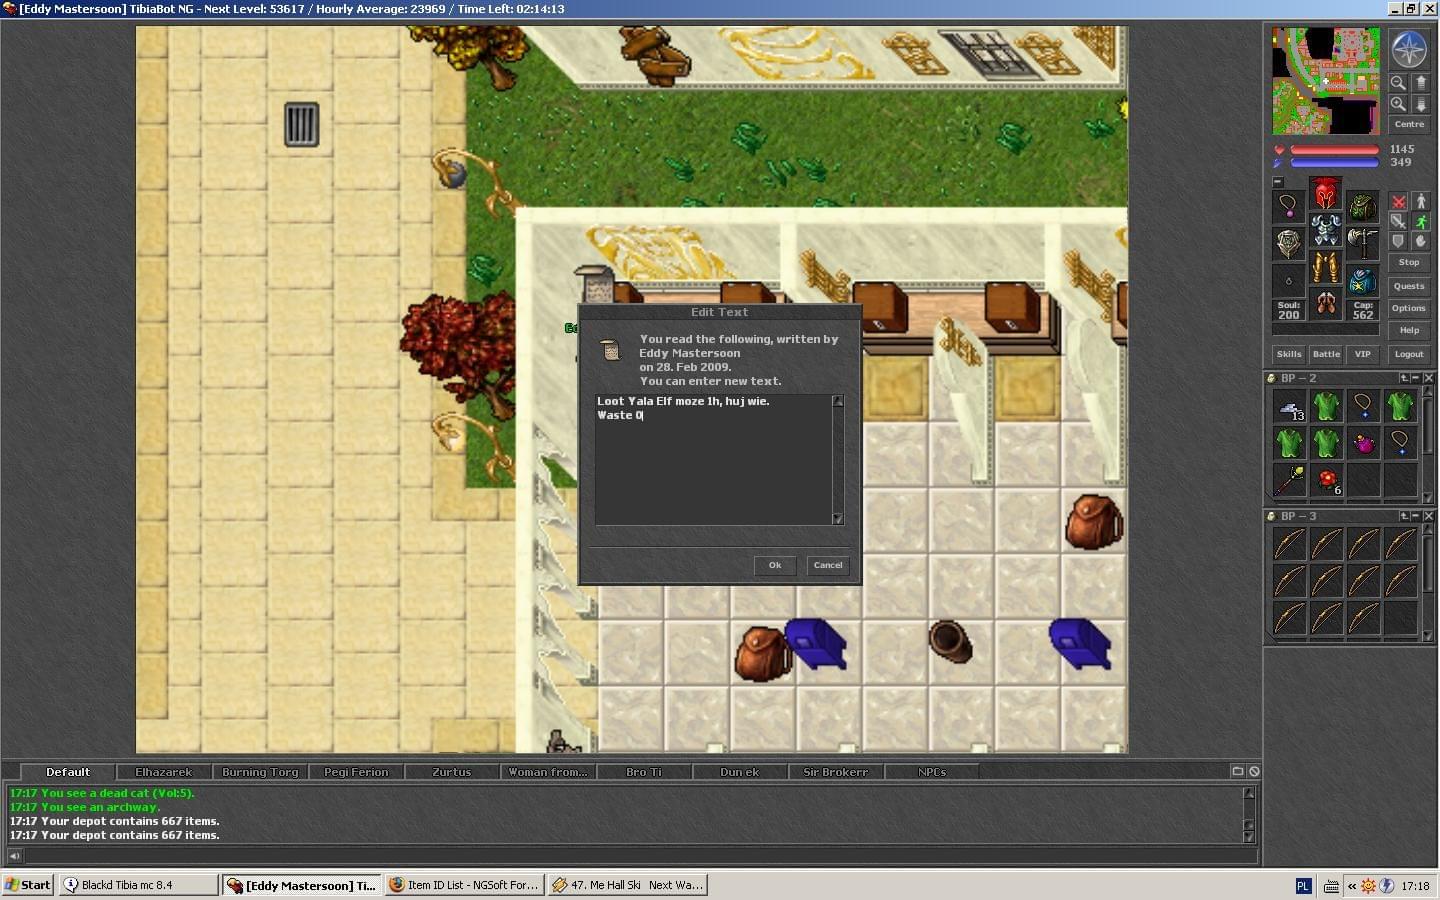This screenshot has width=1440, height=900.
Task: Select the amulet in the necklace slot
Action: coord(1288,207)
